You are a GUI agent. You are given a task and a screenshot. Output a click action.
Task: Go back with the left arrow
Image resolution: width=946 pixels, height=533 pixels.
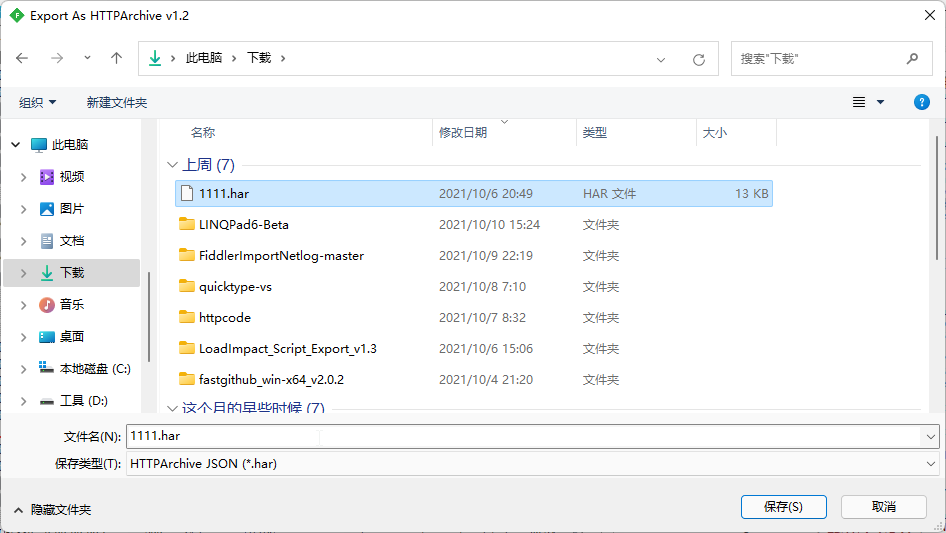(22, 58)
